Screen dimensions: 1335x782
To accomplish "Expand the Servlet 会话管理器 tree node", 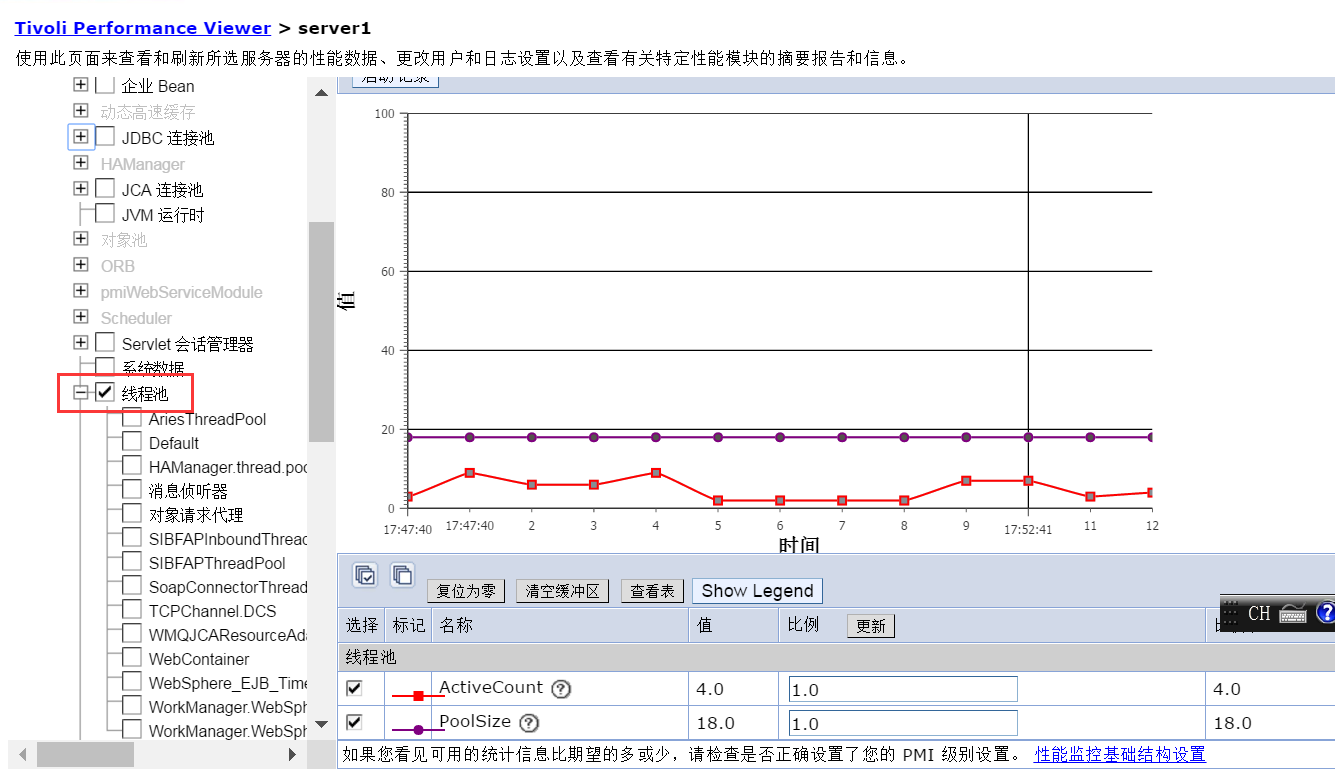I will coord(81,342).
